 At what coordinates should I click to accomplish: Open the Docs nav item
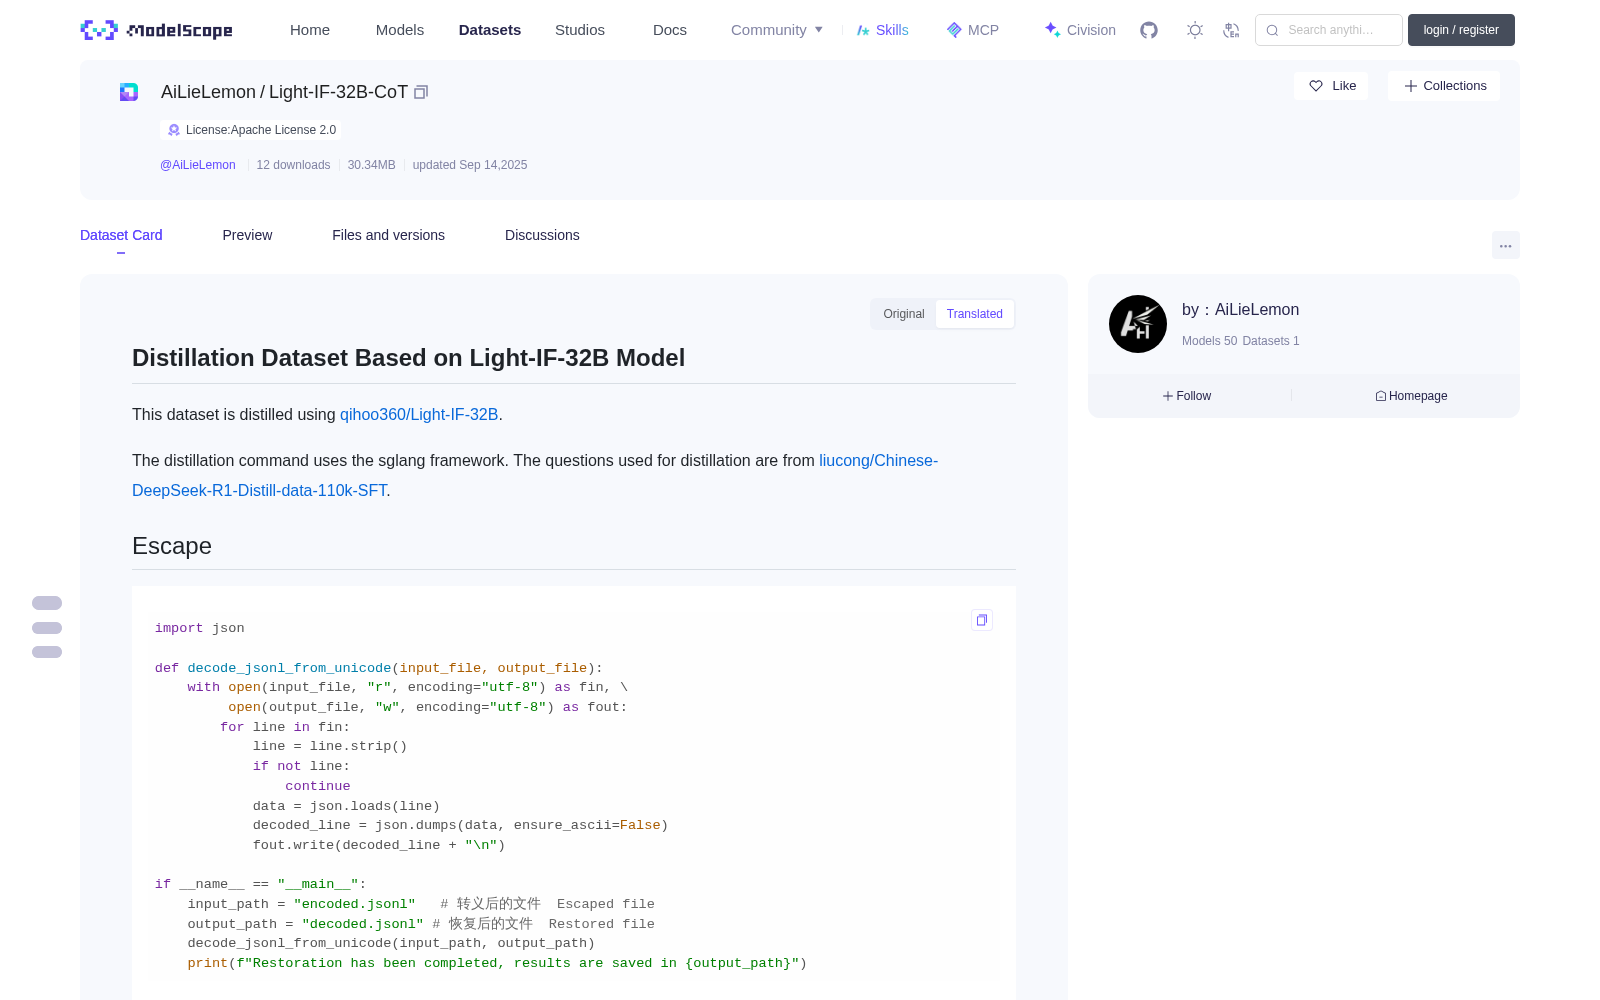click(670, 30)
